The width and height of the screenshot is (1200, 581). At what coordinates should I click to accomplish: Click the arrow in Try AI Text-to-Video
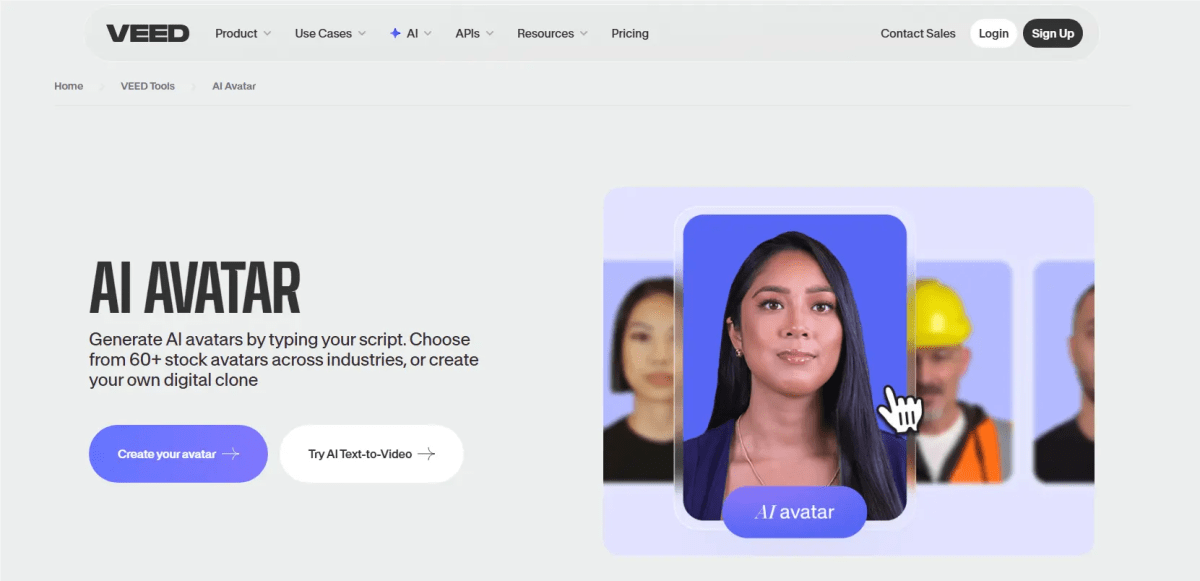click(x=431, y=453)
